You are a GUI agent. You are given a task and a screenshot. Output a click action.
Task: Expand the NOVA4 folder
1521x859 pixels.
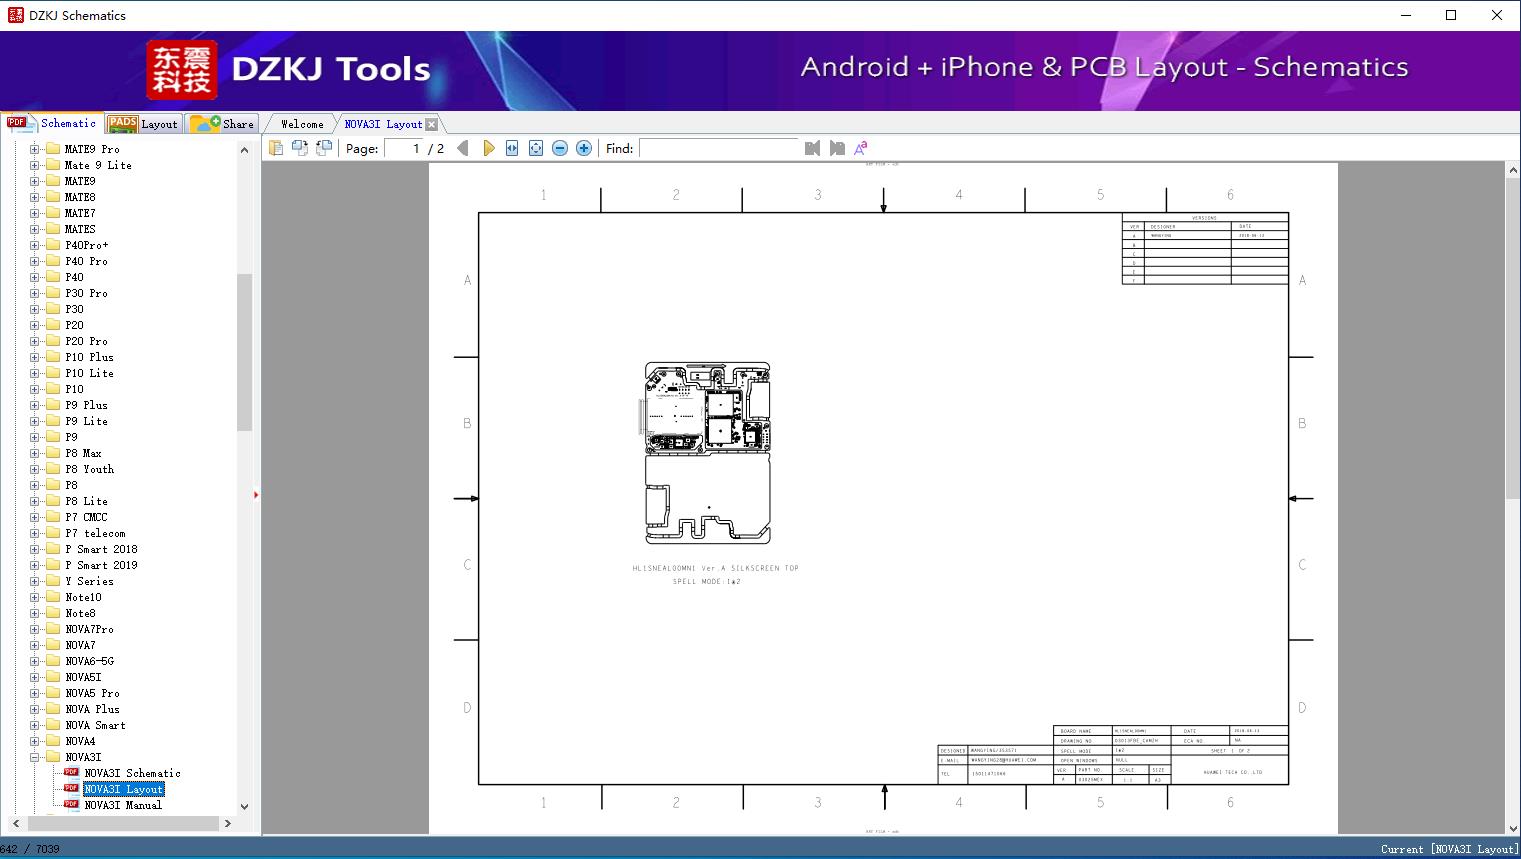35,741
